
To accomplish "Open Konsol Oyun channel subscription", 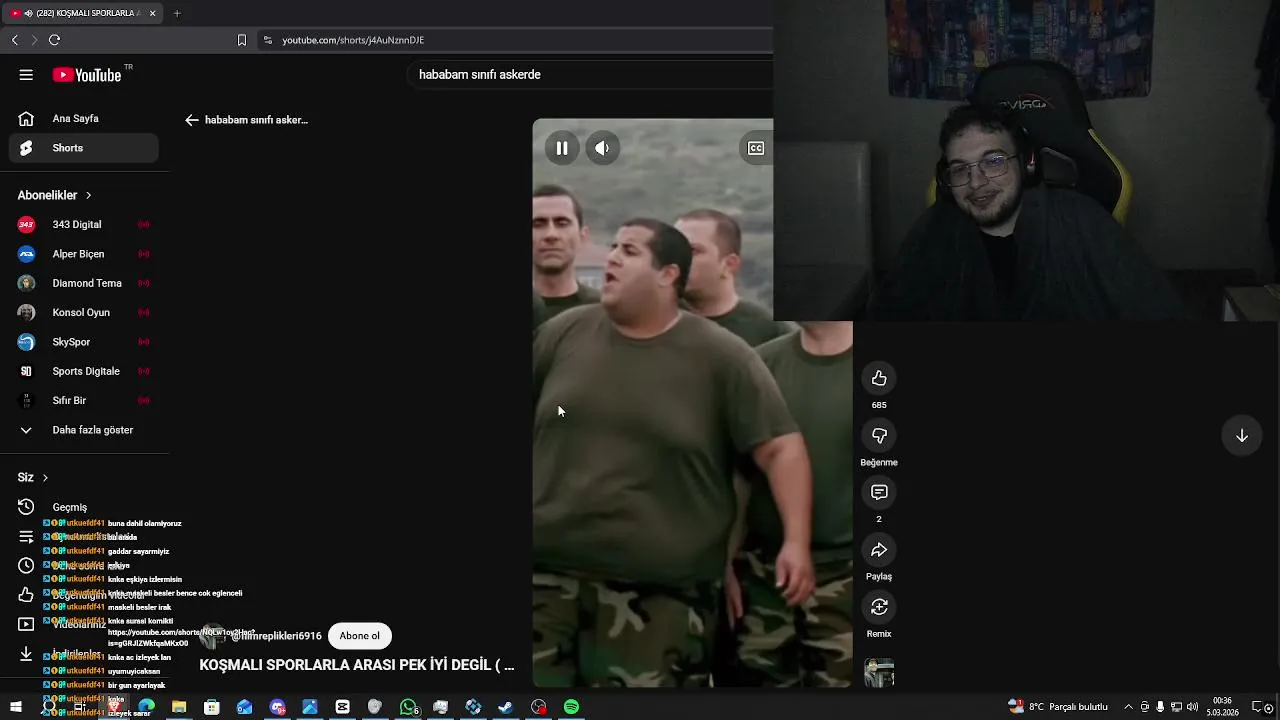I will (84, 312).
